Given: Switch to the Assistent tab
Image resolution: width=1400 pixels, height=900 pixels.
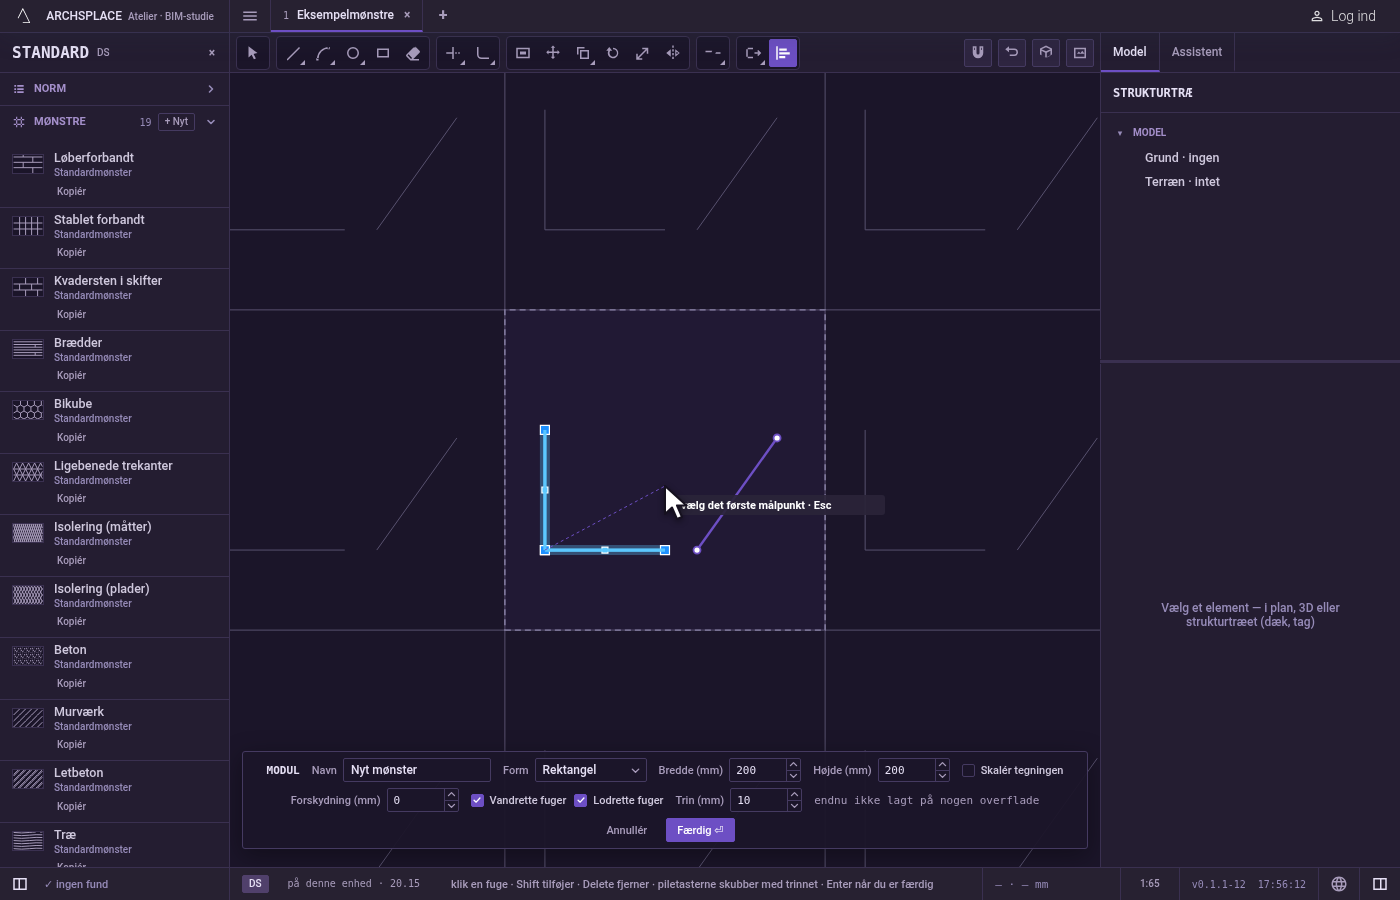Looking at the screenshot, I should tap(1197, 52).
